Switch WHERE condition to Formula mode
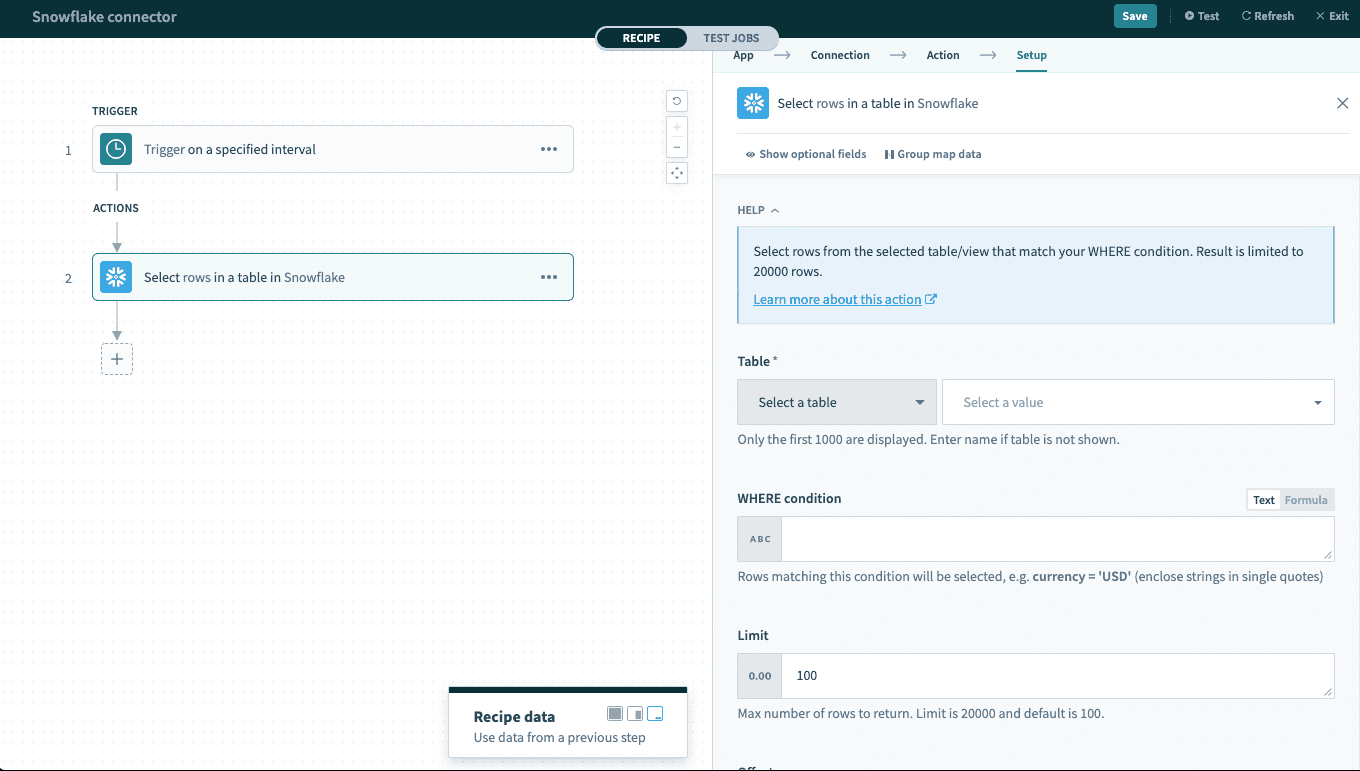The width and height of the screenshot is (1360, 771). (1306, 499)
